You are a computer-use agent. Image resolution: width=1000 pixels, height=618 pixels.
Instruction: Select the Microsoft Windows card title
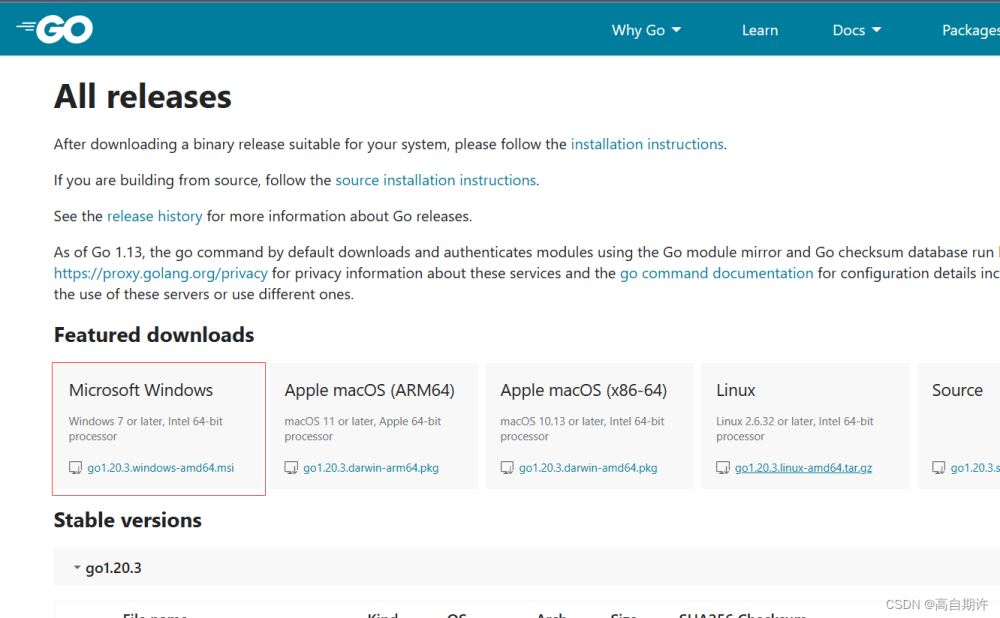(141, 390)
